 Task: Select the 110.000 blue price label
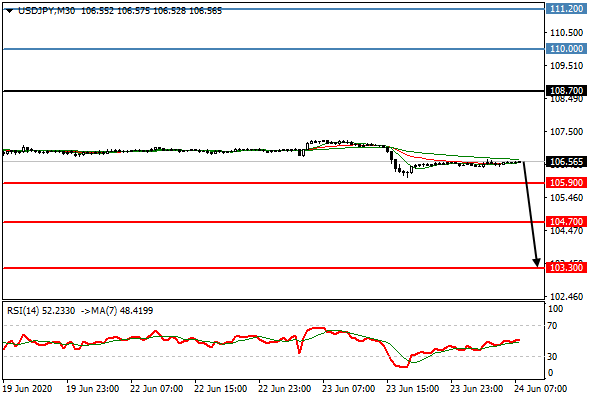coord(566,49)
